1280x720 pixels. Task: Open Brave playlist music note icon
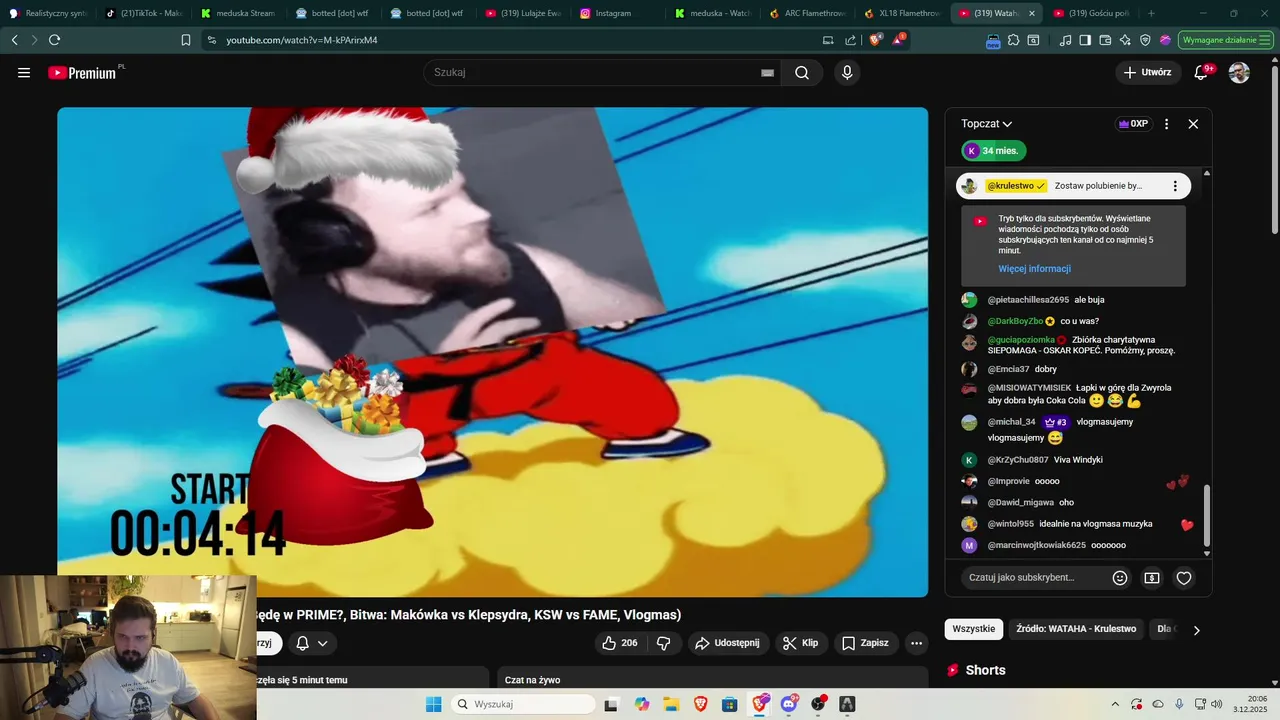pos(1065,40)
